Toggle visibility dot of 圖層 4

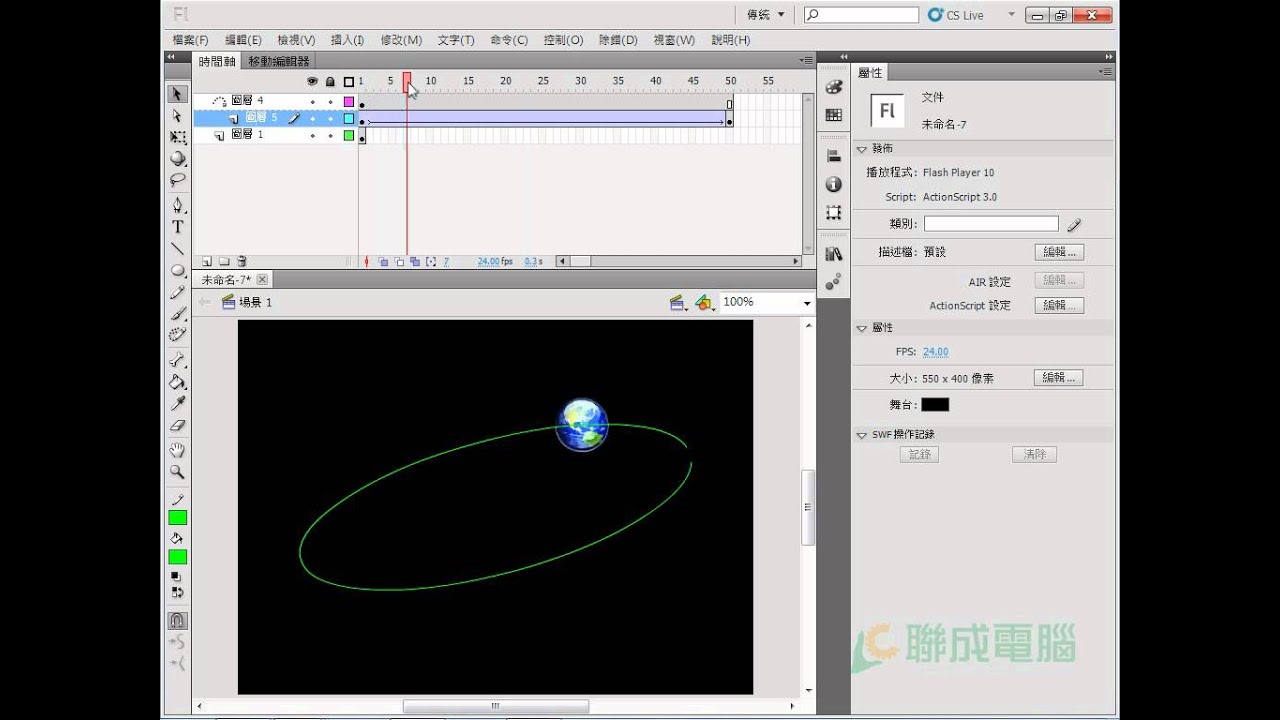(x=312, y=102)
